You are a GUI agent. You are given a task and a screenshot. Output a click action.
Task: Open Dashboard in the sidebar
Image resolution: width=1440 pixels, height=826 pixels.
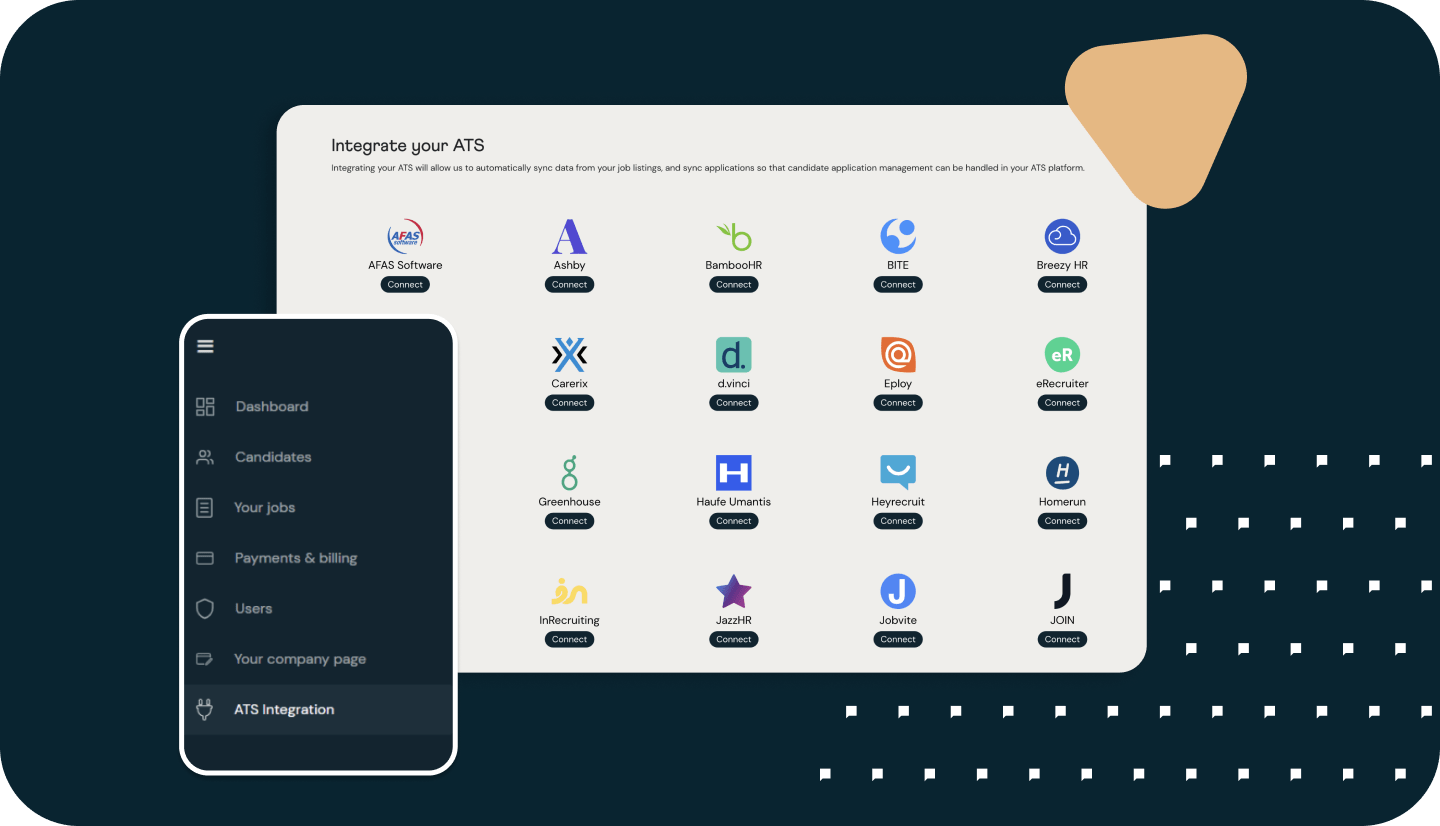pos(320,406)
